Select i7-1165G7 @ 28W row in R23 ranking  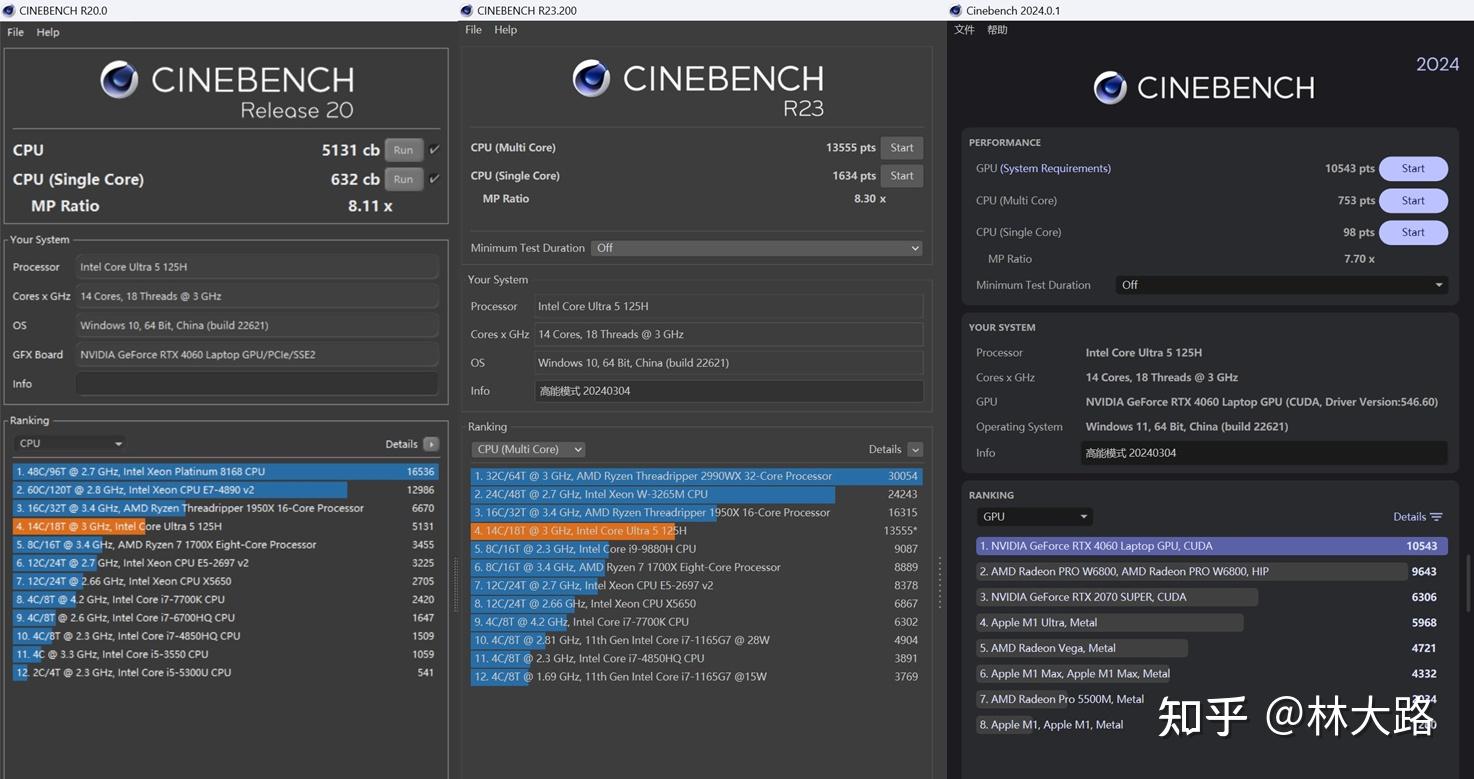pos(696,641)
